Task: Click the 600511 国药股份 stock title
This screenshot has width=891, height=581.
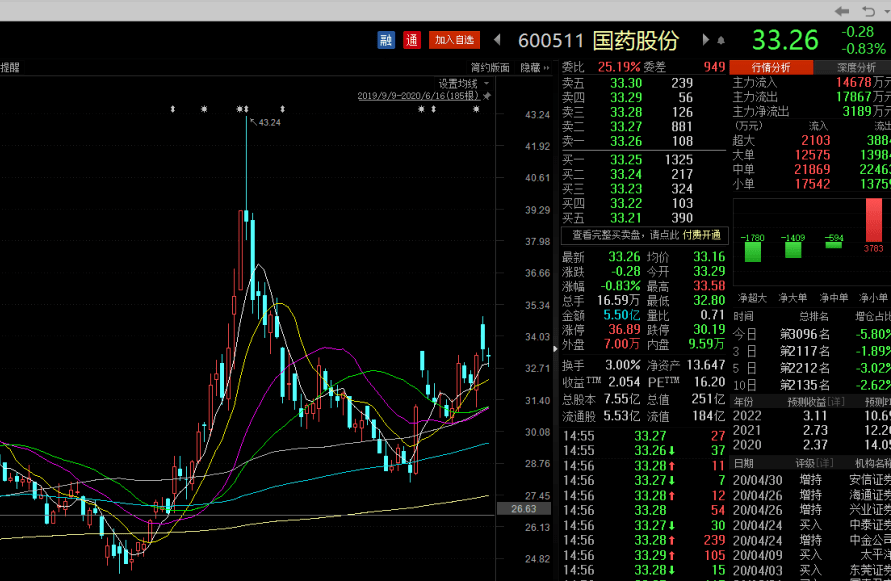Action: [x=599, y=40]
